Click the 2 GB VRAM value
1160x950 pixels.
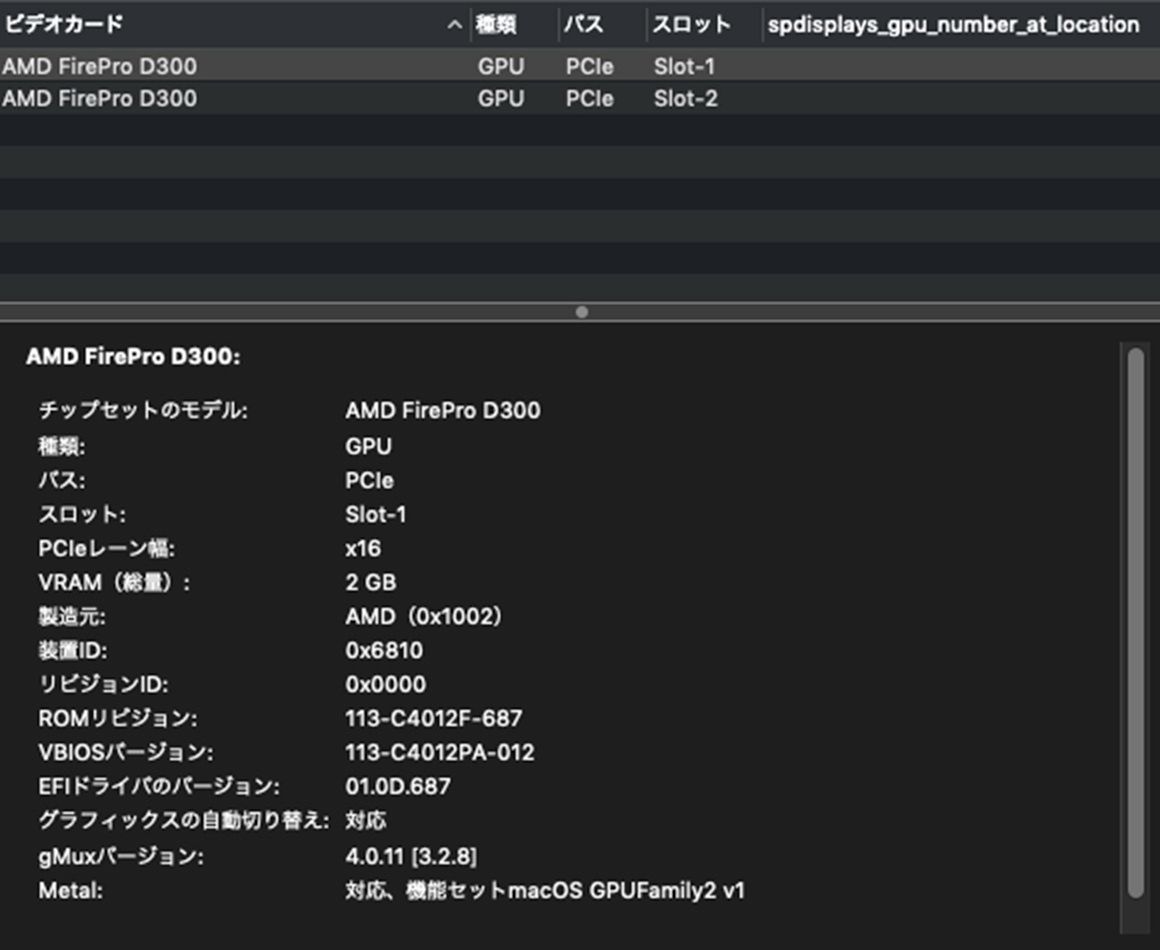tap(371, 582)
